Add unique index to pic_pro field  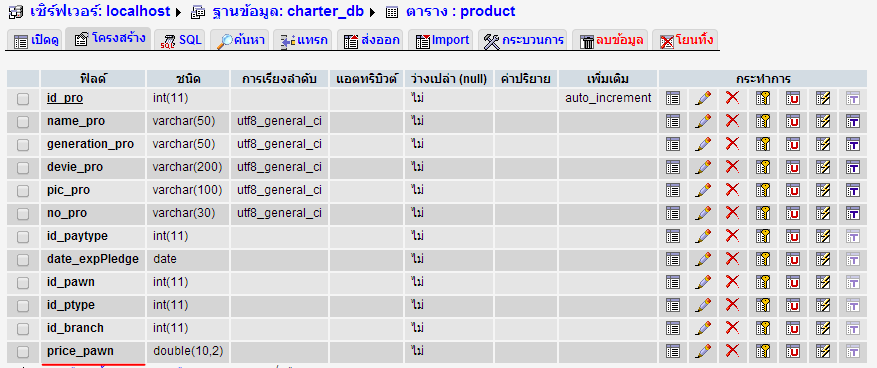pyautogui.click(x=793, y=191)
